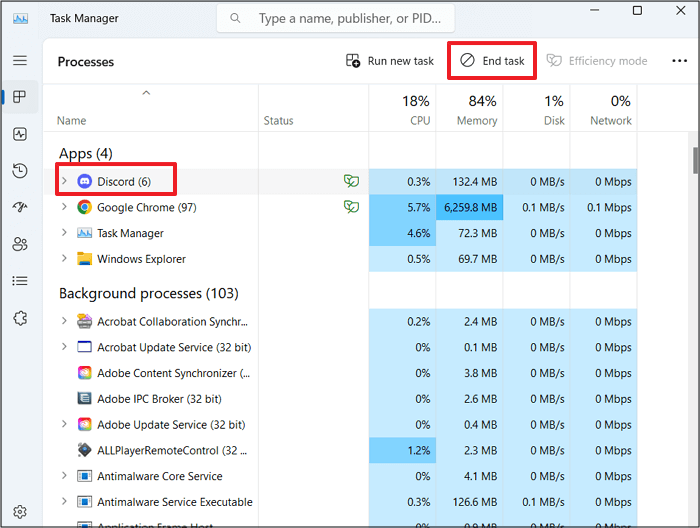Select the Discord (6) row name
Image resolution: width=700 pixels, height=528 pixels.
click(x=124, y=182)
